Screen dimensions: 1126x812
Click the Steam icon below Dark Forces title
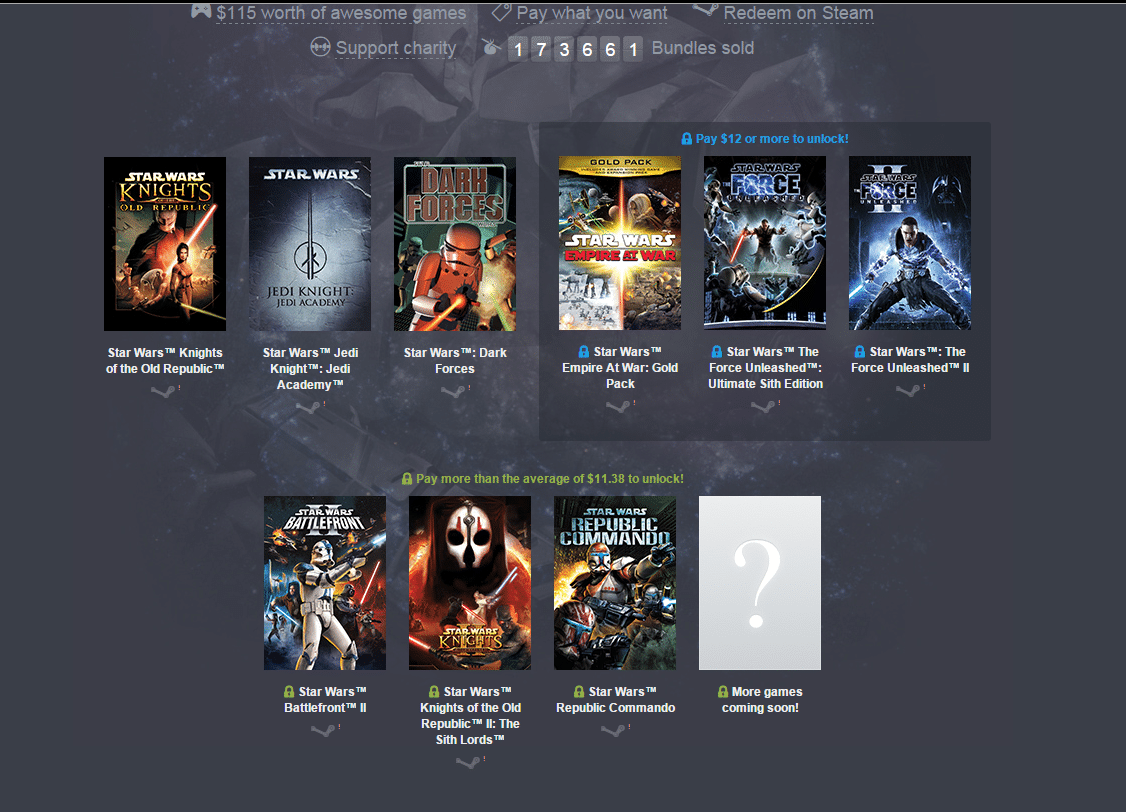[x=453, y=391]
